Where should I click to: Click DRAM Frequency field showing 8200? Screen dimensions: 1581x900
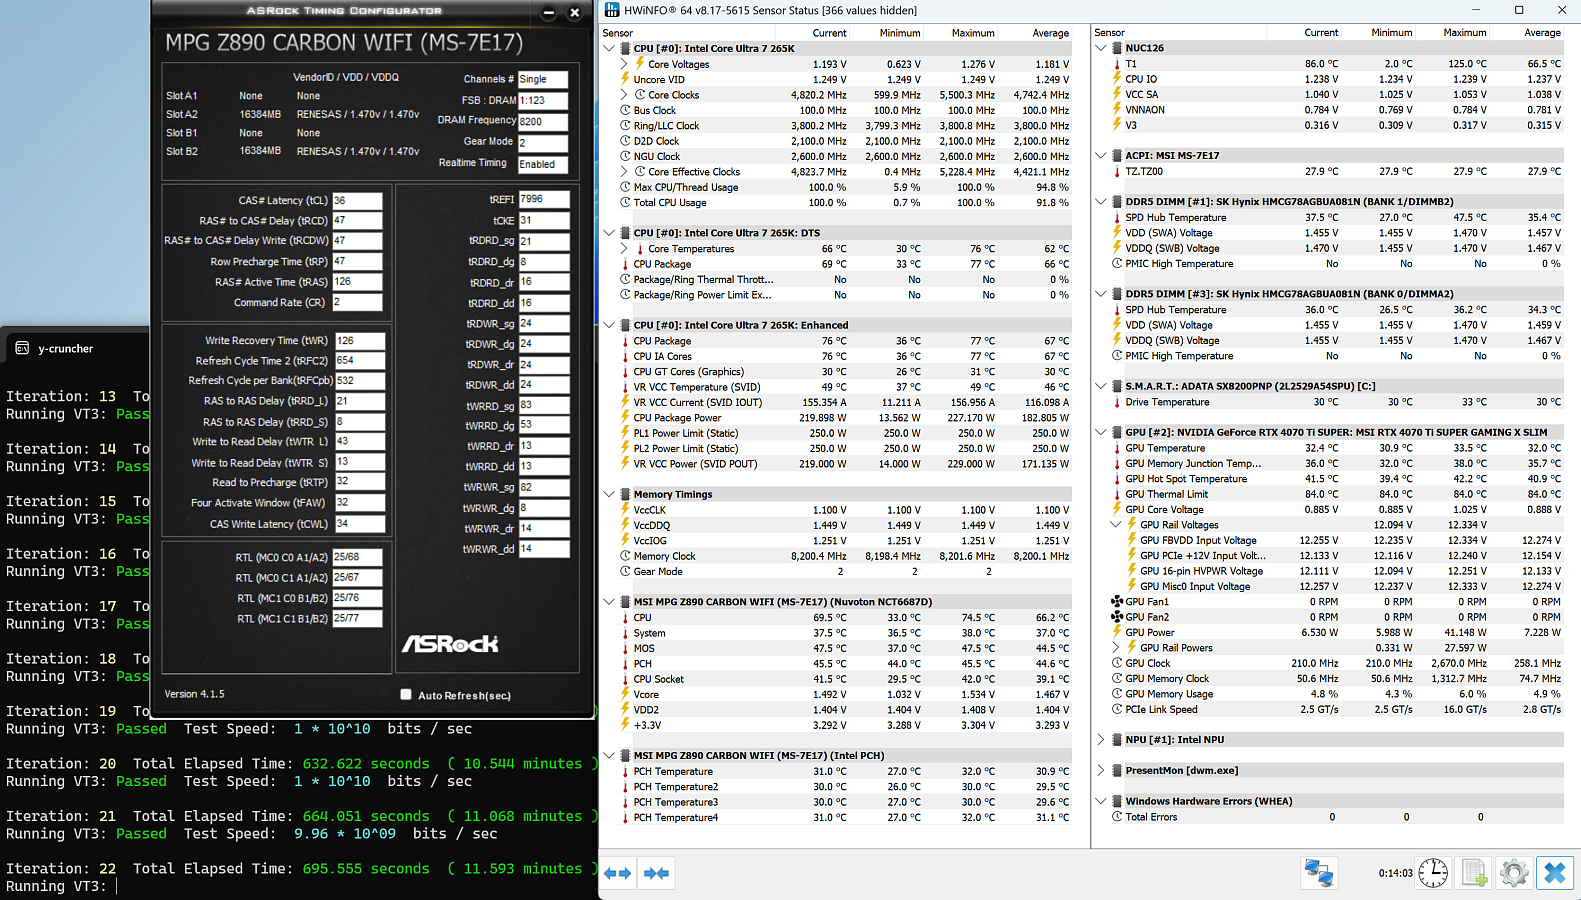click(543, 121)
